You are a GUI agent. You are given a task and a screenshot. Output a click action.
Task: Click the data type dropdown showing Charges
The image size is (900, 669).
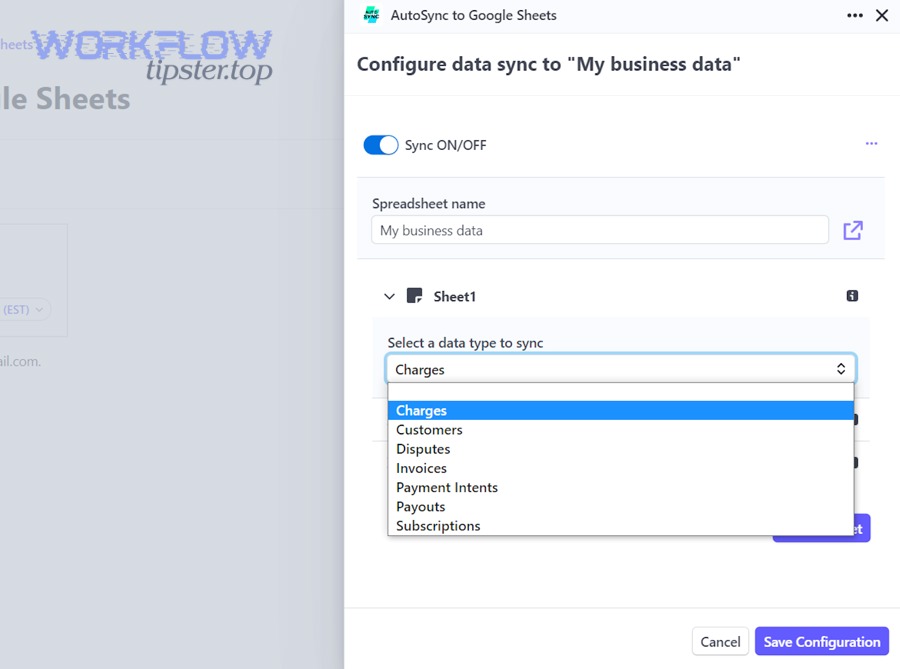click(x=620, y=369)
